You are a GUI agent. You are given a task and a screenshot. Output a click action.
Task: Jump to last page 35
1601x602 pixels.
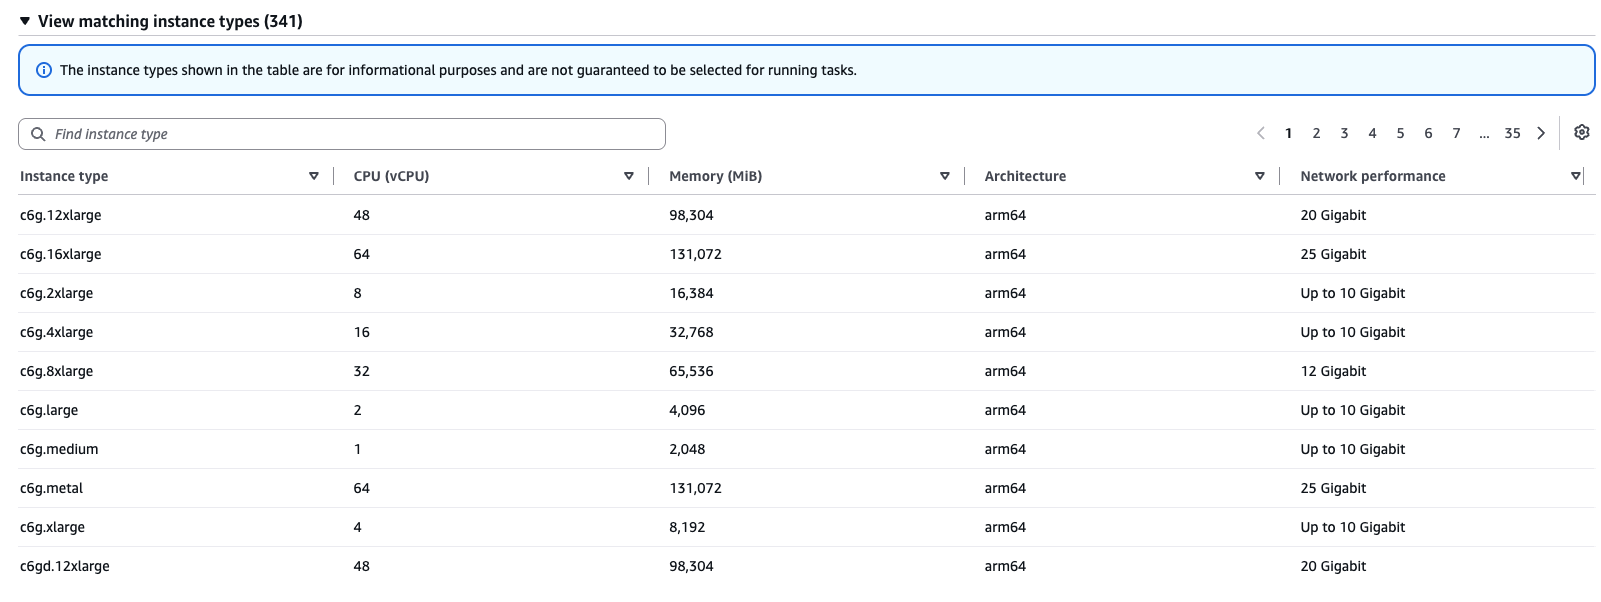pyautogui.click(x=1512, y=133)
